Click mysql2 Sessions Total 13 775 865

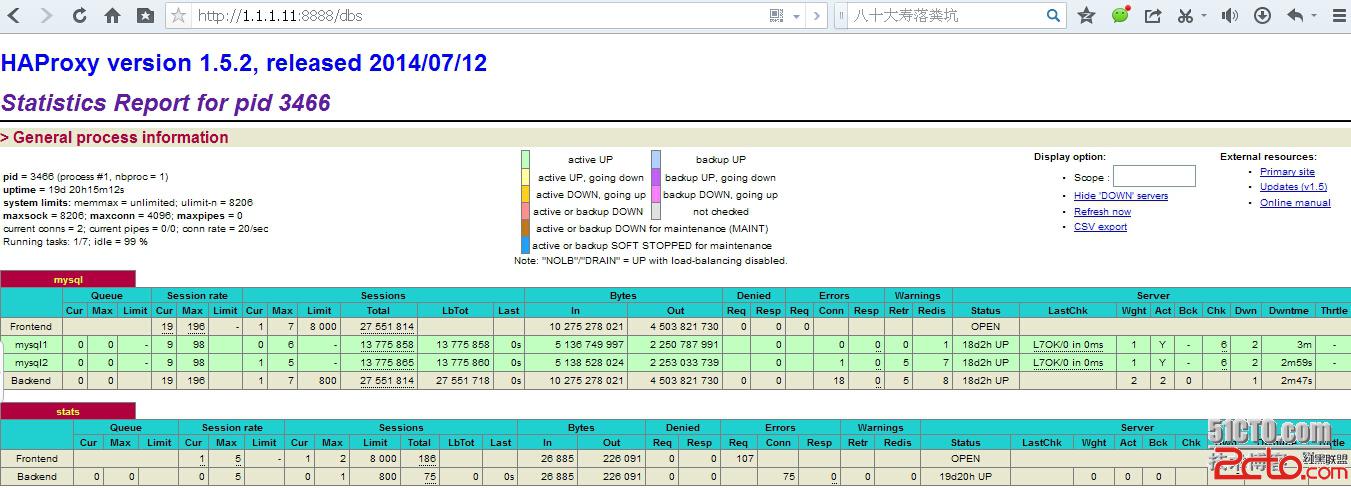pos(387,363)
